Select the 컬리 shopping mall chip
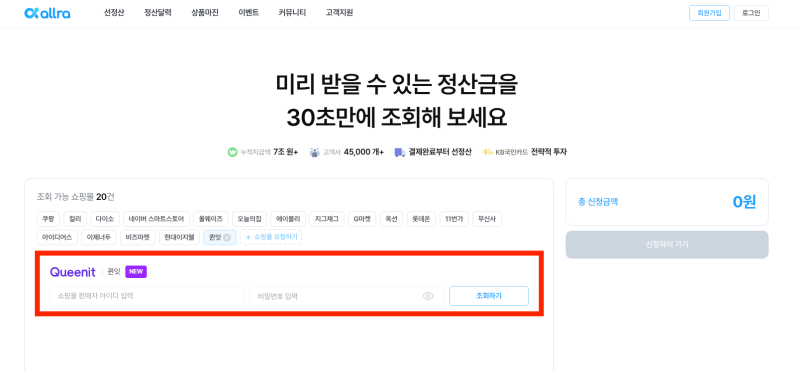Screen dimensions: 800x371 pyautogui.click(x=76, y=219)
